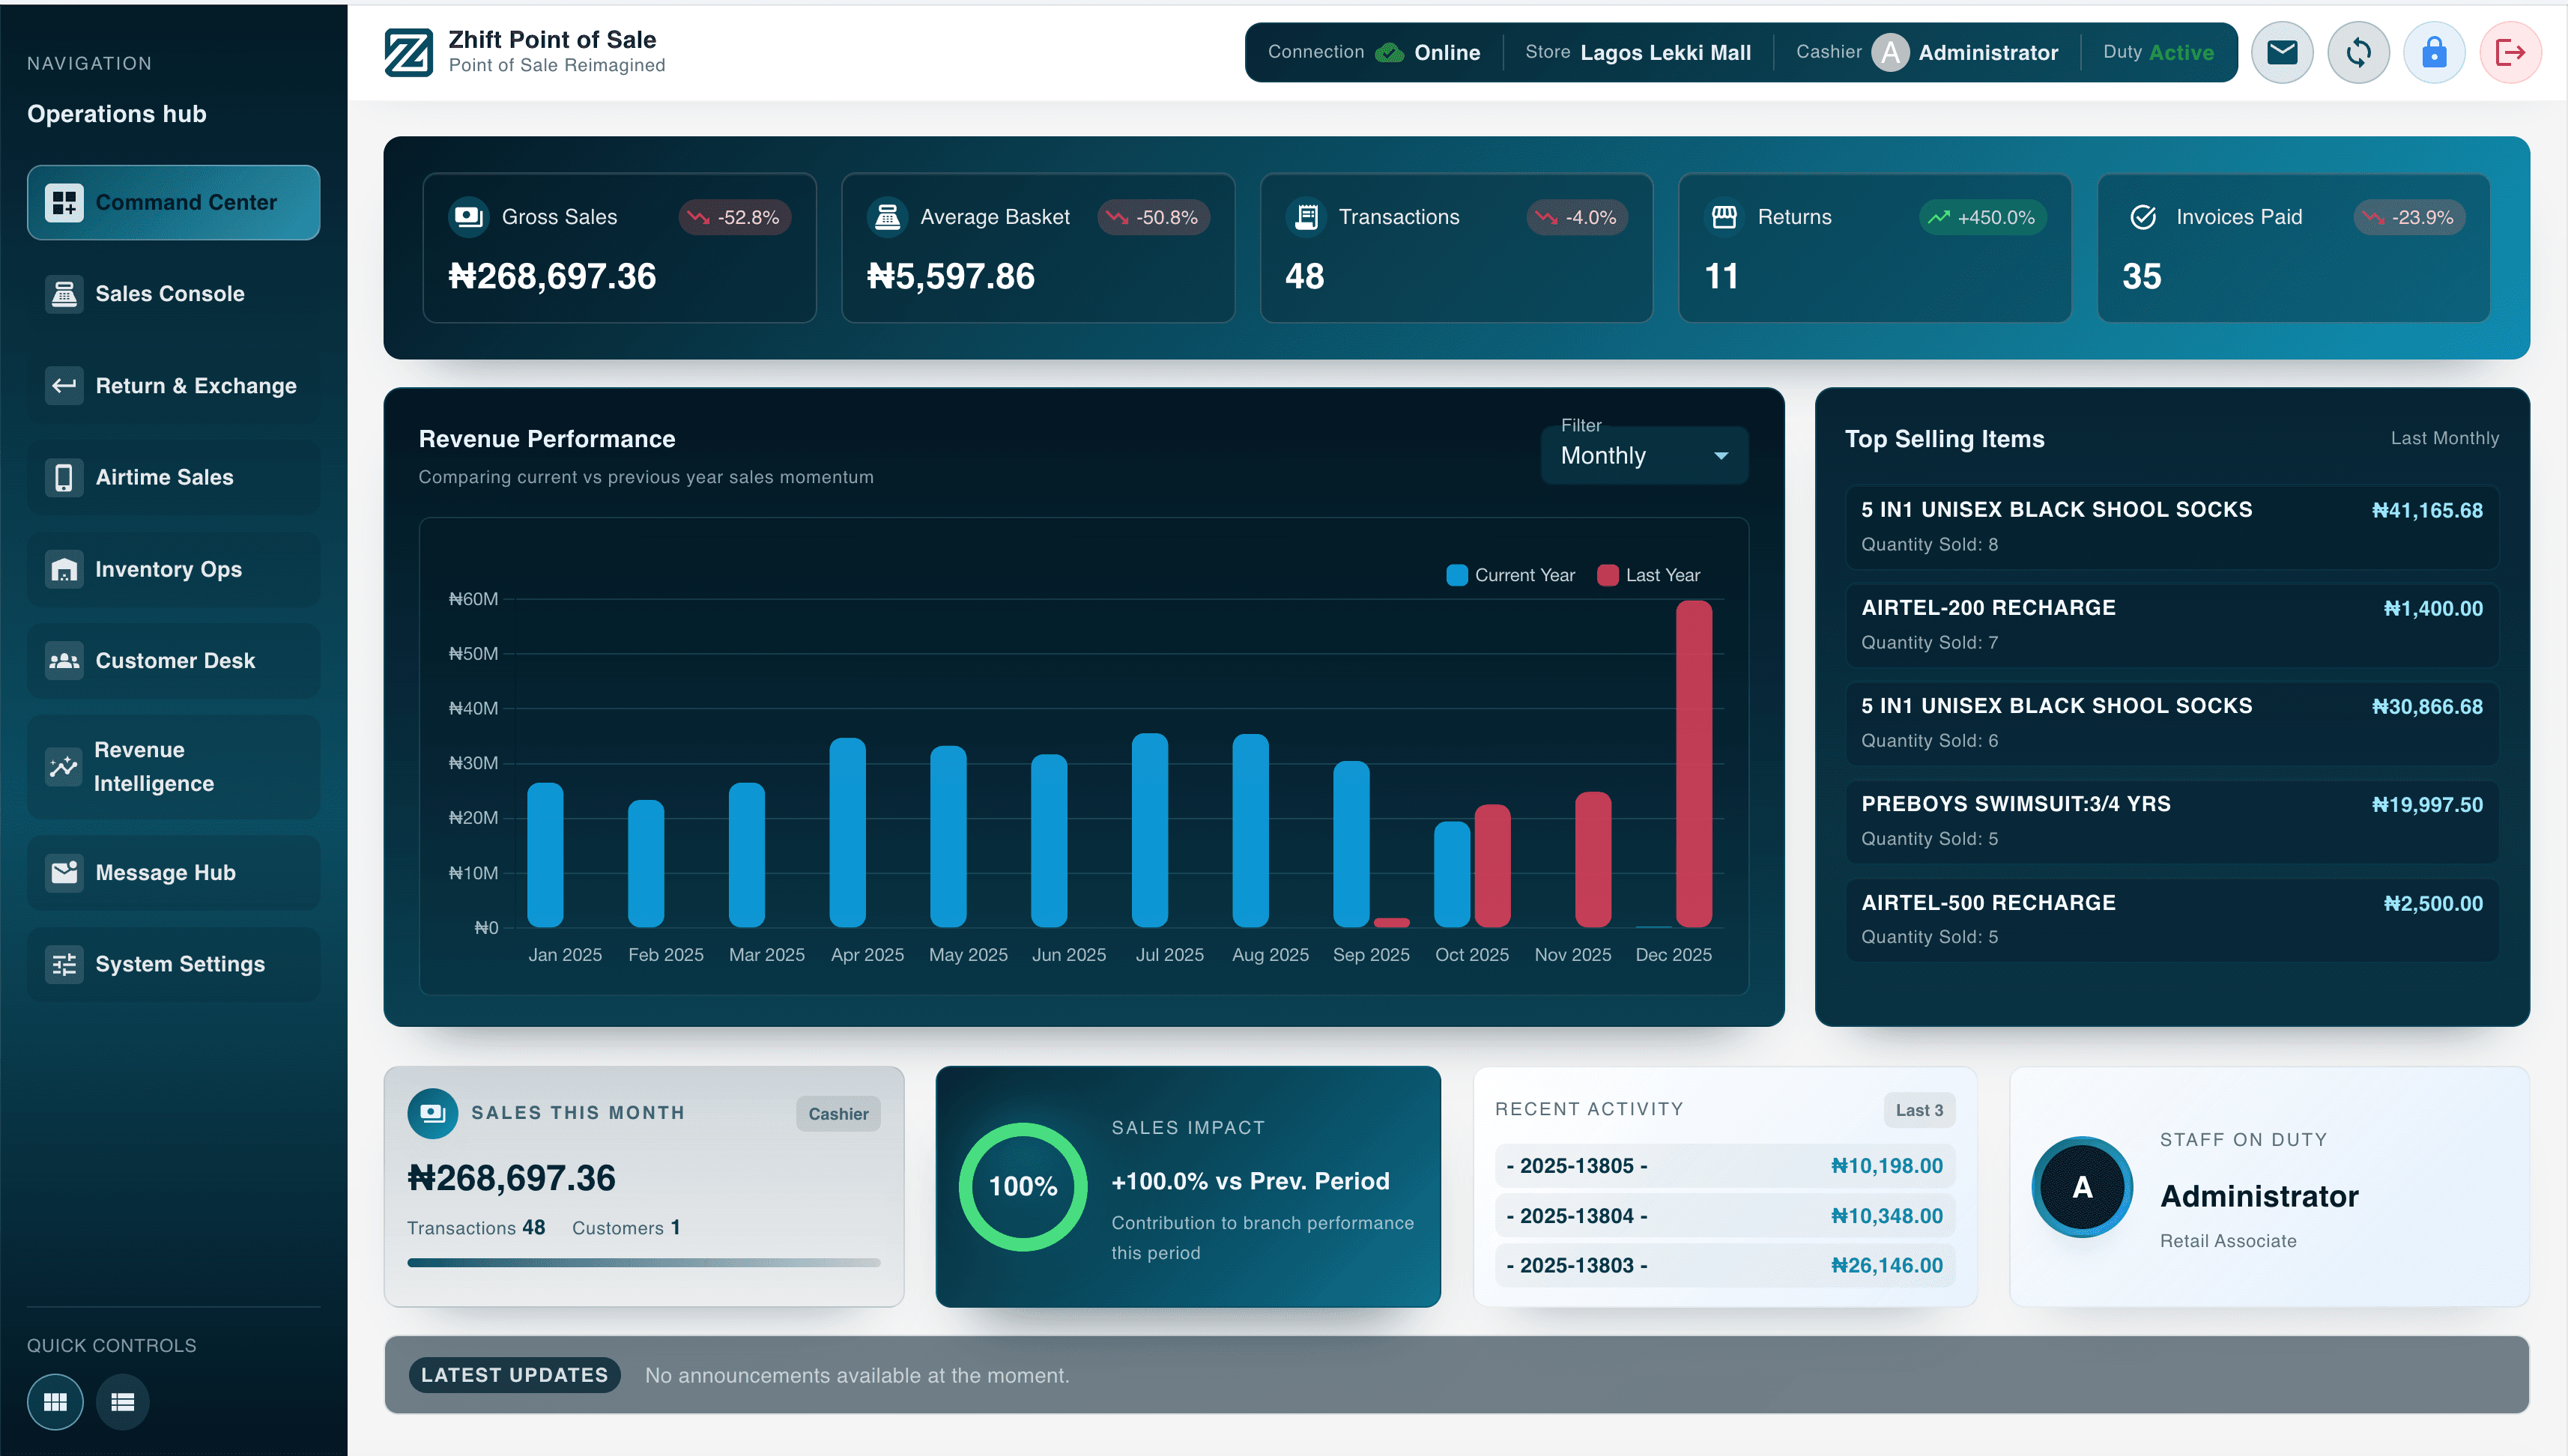Viewport: 2568px width, 1456px height.
Task: Expand the Last 3 recent activity selector
Action: (x=1918, y=1110)
